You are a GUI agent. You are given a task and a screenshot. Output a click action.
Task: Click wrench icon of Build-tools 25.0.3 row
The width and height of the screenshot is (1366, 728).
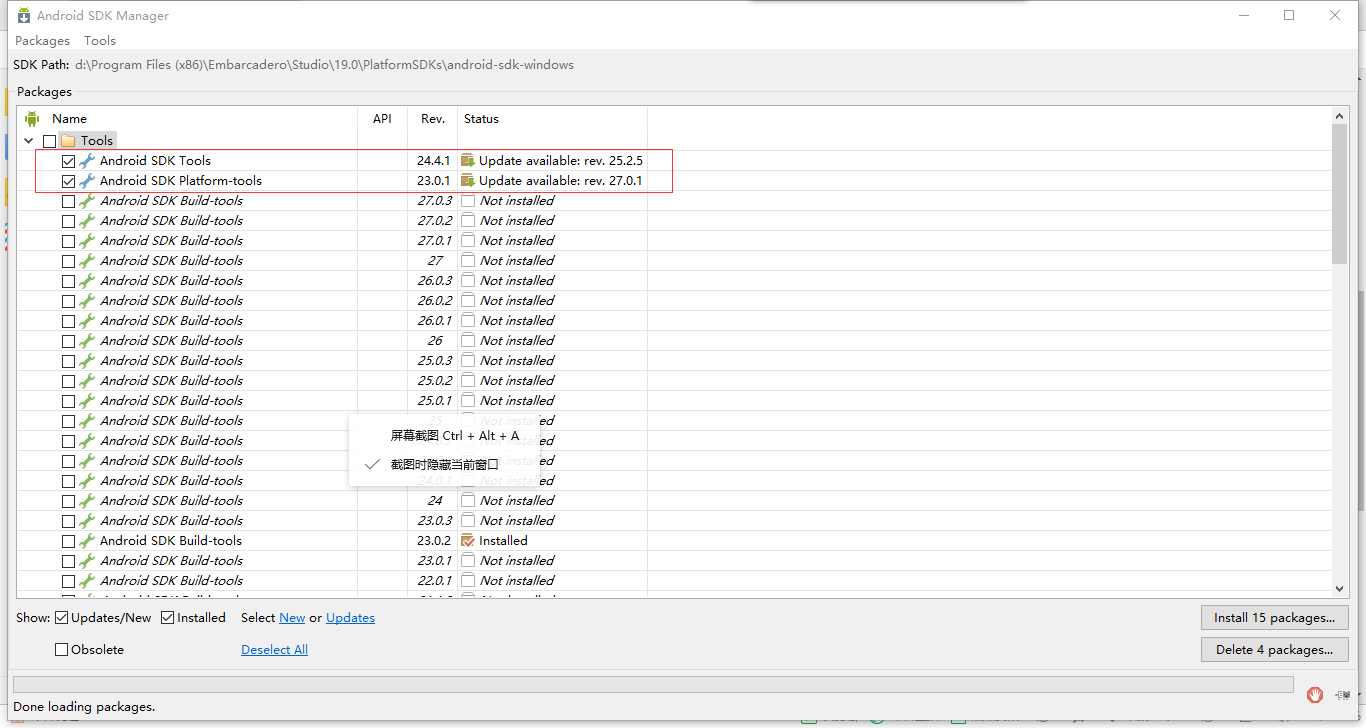click(87, 361)
